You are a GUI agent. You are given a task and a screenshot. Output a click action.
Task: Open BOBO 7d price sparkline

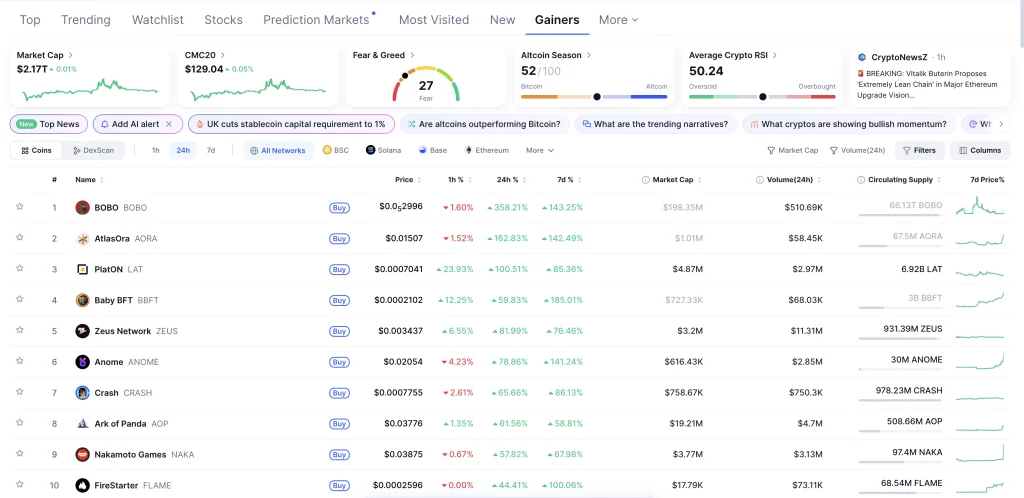coord(980,206)
